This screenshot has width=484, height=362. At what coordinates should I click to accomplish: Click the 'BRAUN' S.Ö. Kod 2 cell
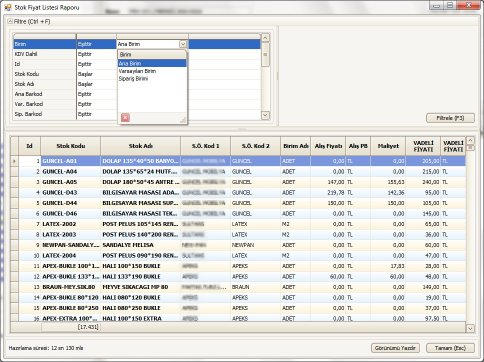coord(255,287)
